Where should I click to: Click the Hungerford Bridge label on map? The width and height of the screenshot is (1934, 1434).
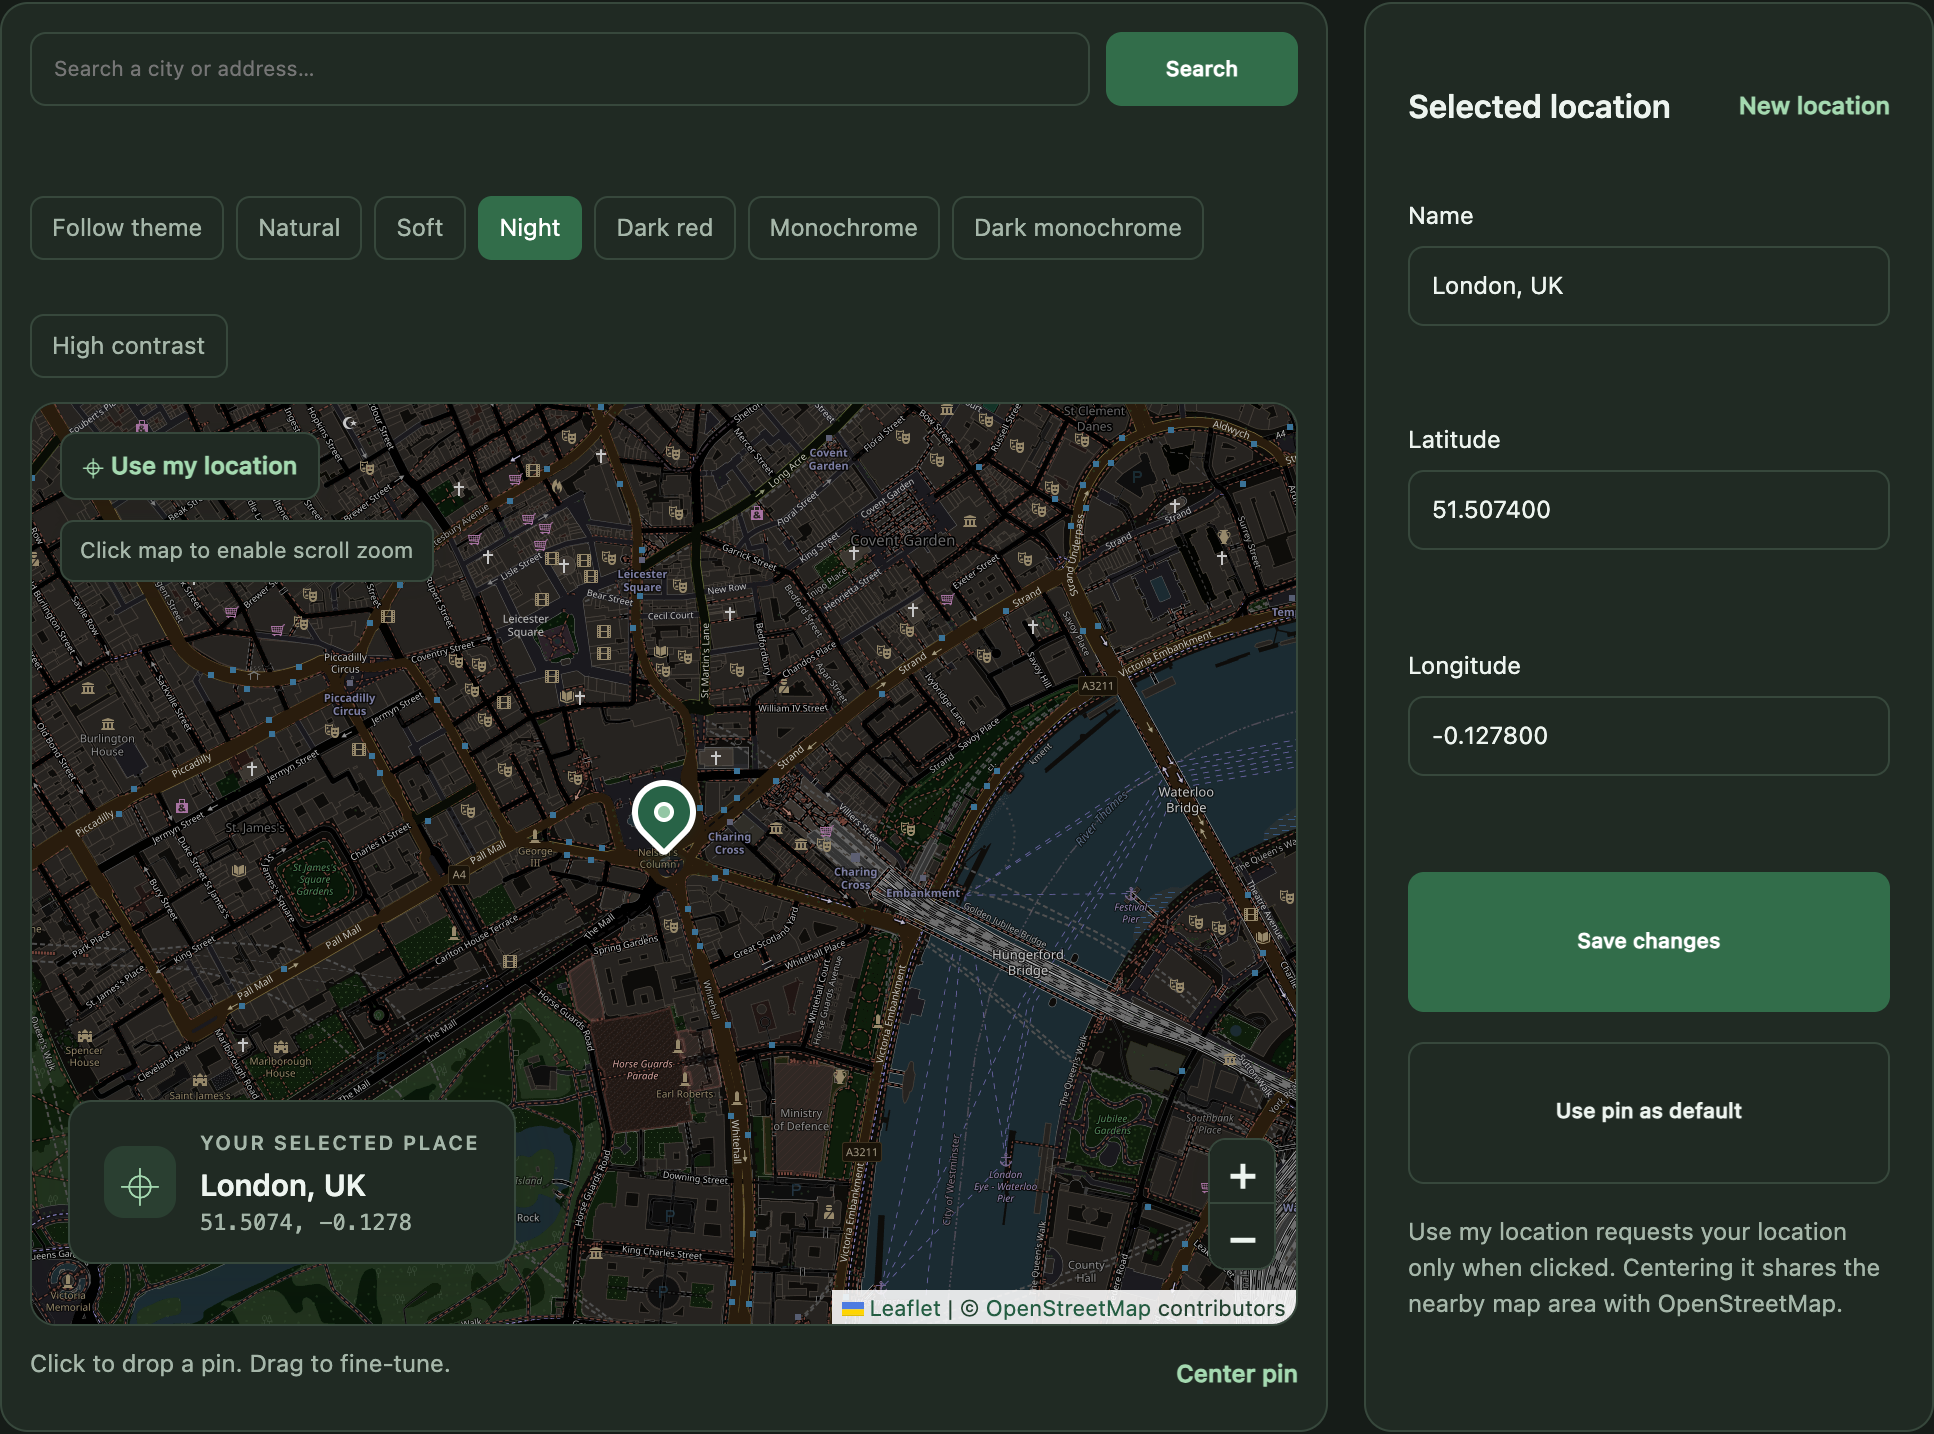coord(1028,962)
